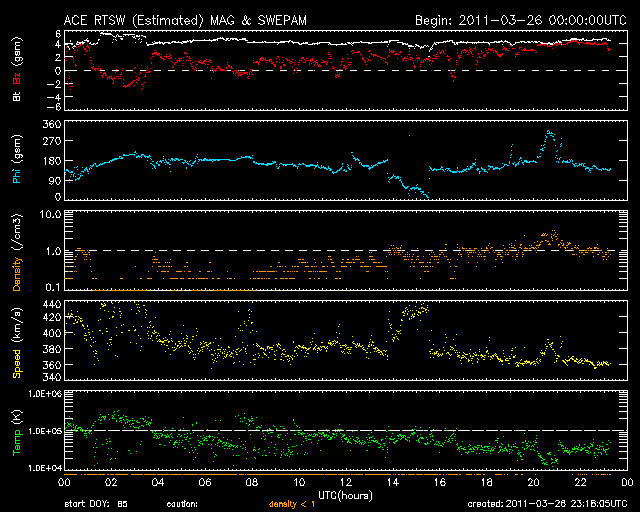Image resolution: width=640 pixels, height=512 pixels.
Task: Click the '380' tick label on Speed panel
Action: [52, 349]
